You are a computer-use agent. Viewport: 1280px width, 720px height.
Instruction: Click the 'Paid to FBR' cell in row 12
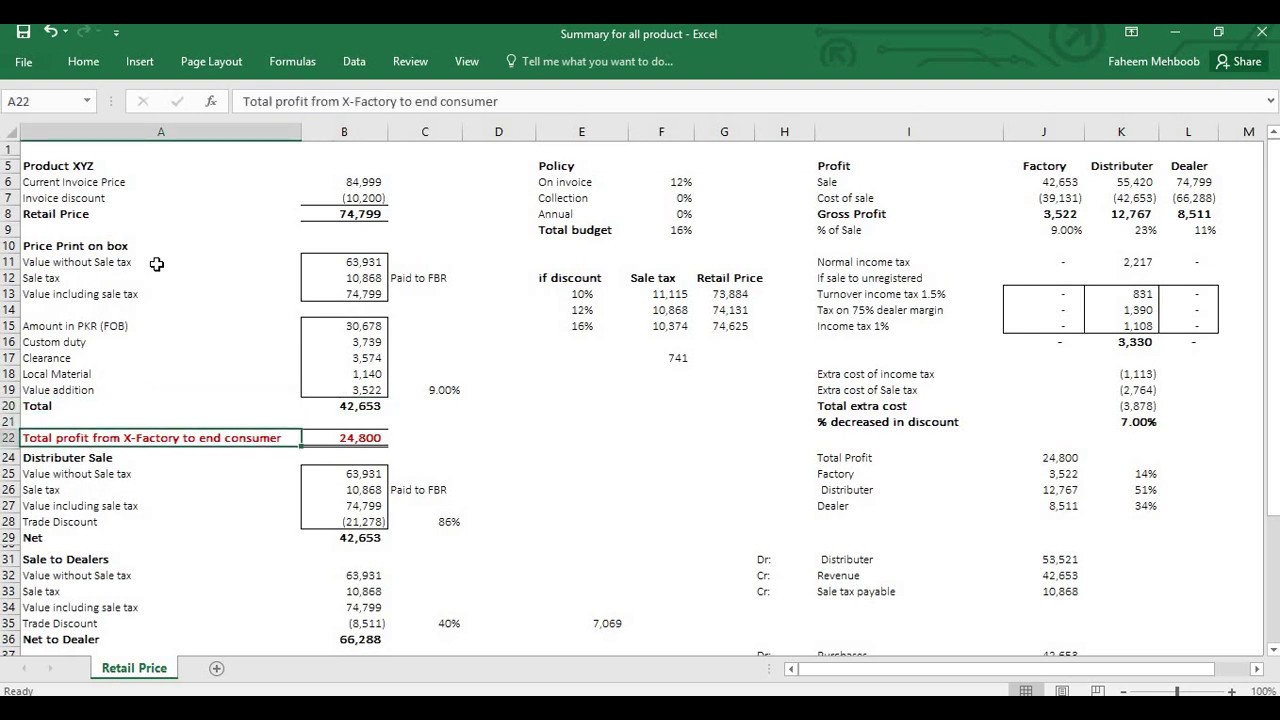[x=424, y=278]
